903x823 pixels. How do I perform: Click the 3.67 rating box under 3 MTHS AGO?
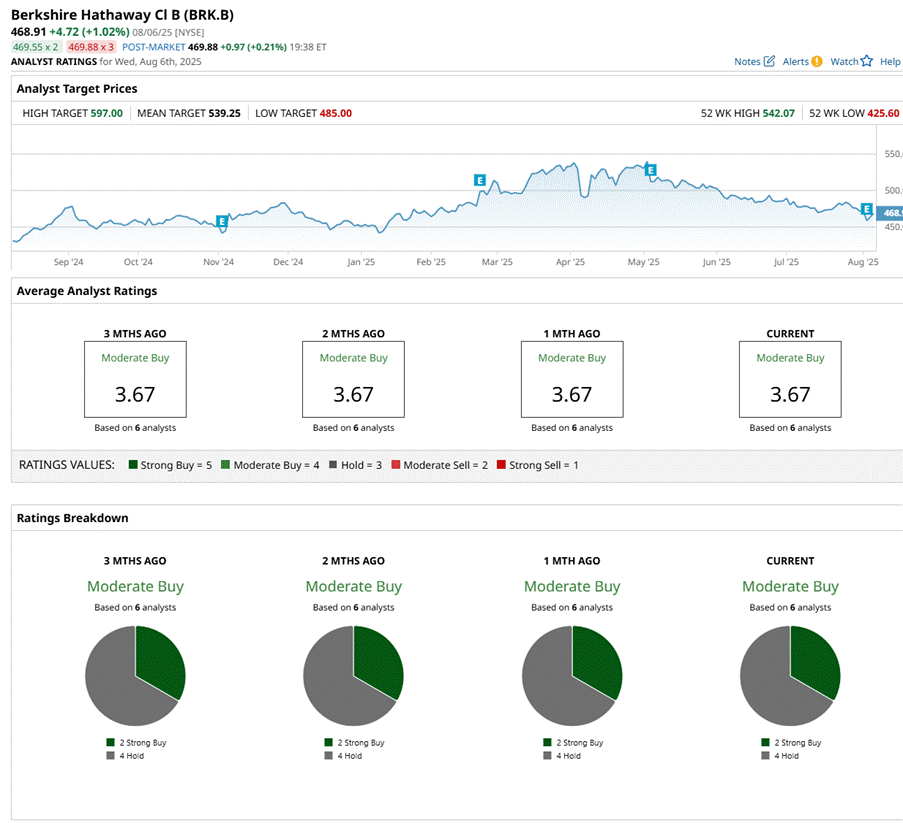pos(135,380)
